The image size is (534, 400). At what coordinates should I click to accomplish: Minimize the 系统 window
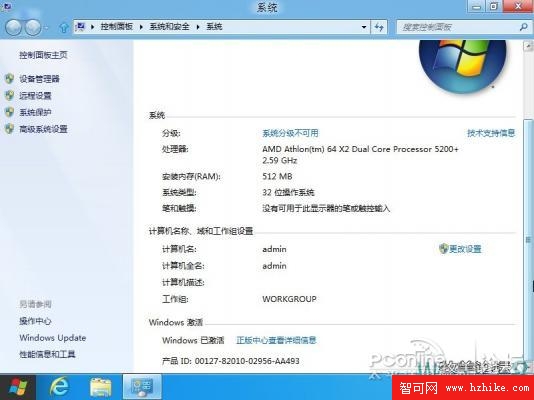(x=476, y=6)
